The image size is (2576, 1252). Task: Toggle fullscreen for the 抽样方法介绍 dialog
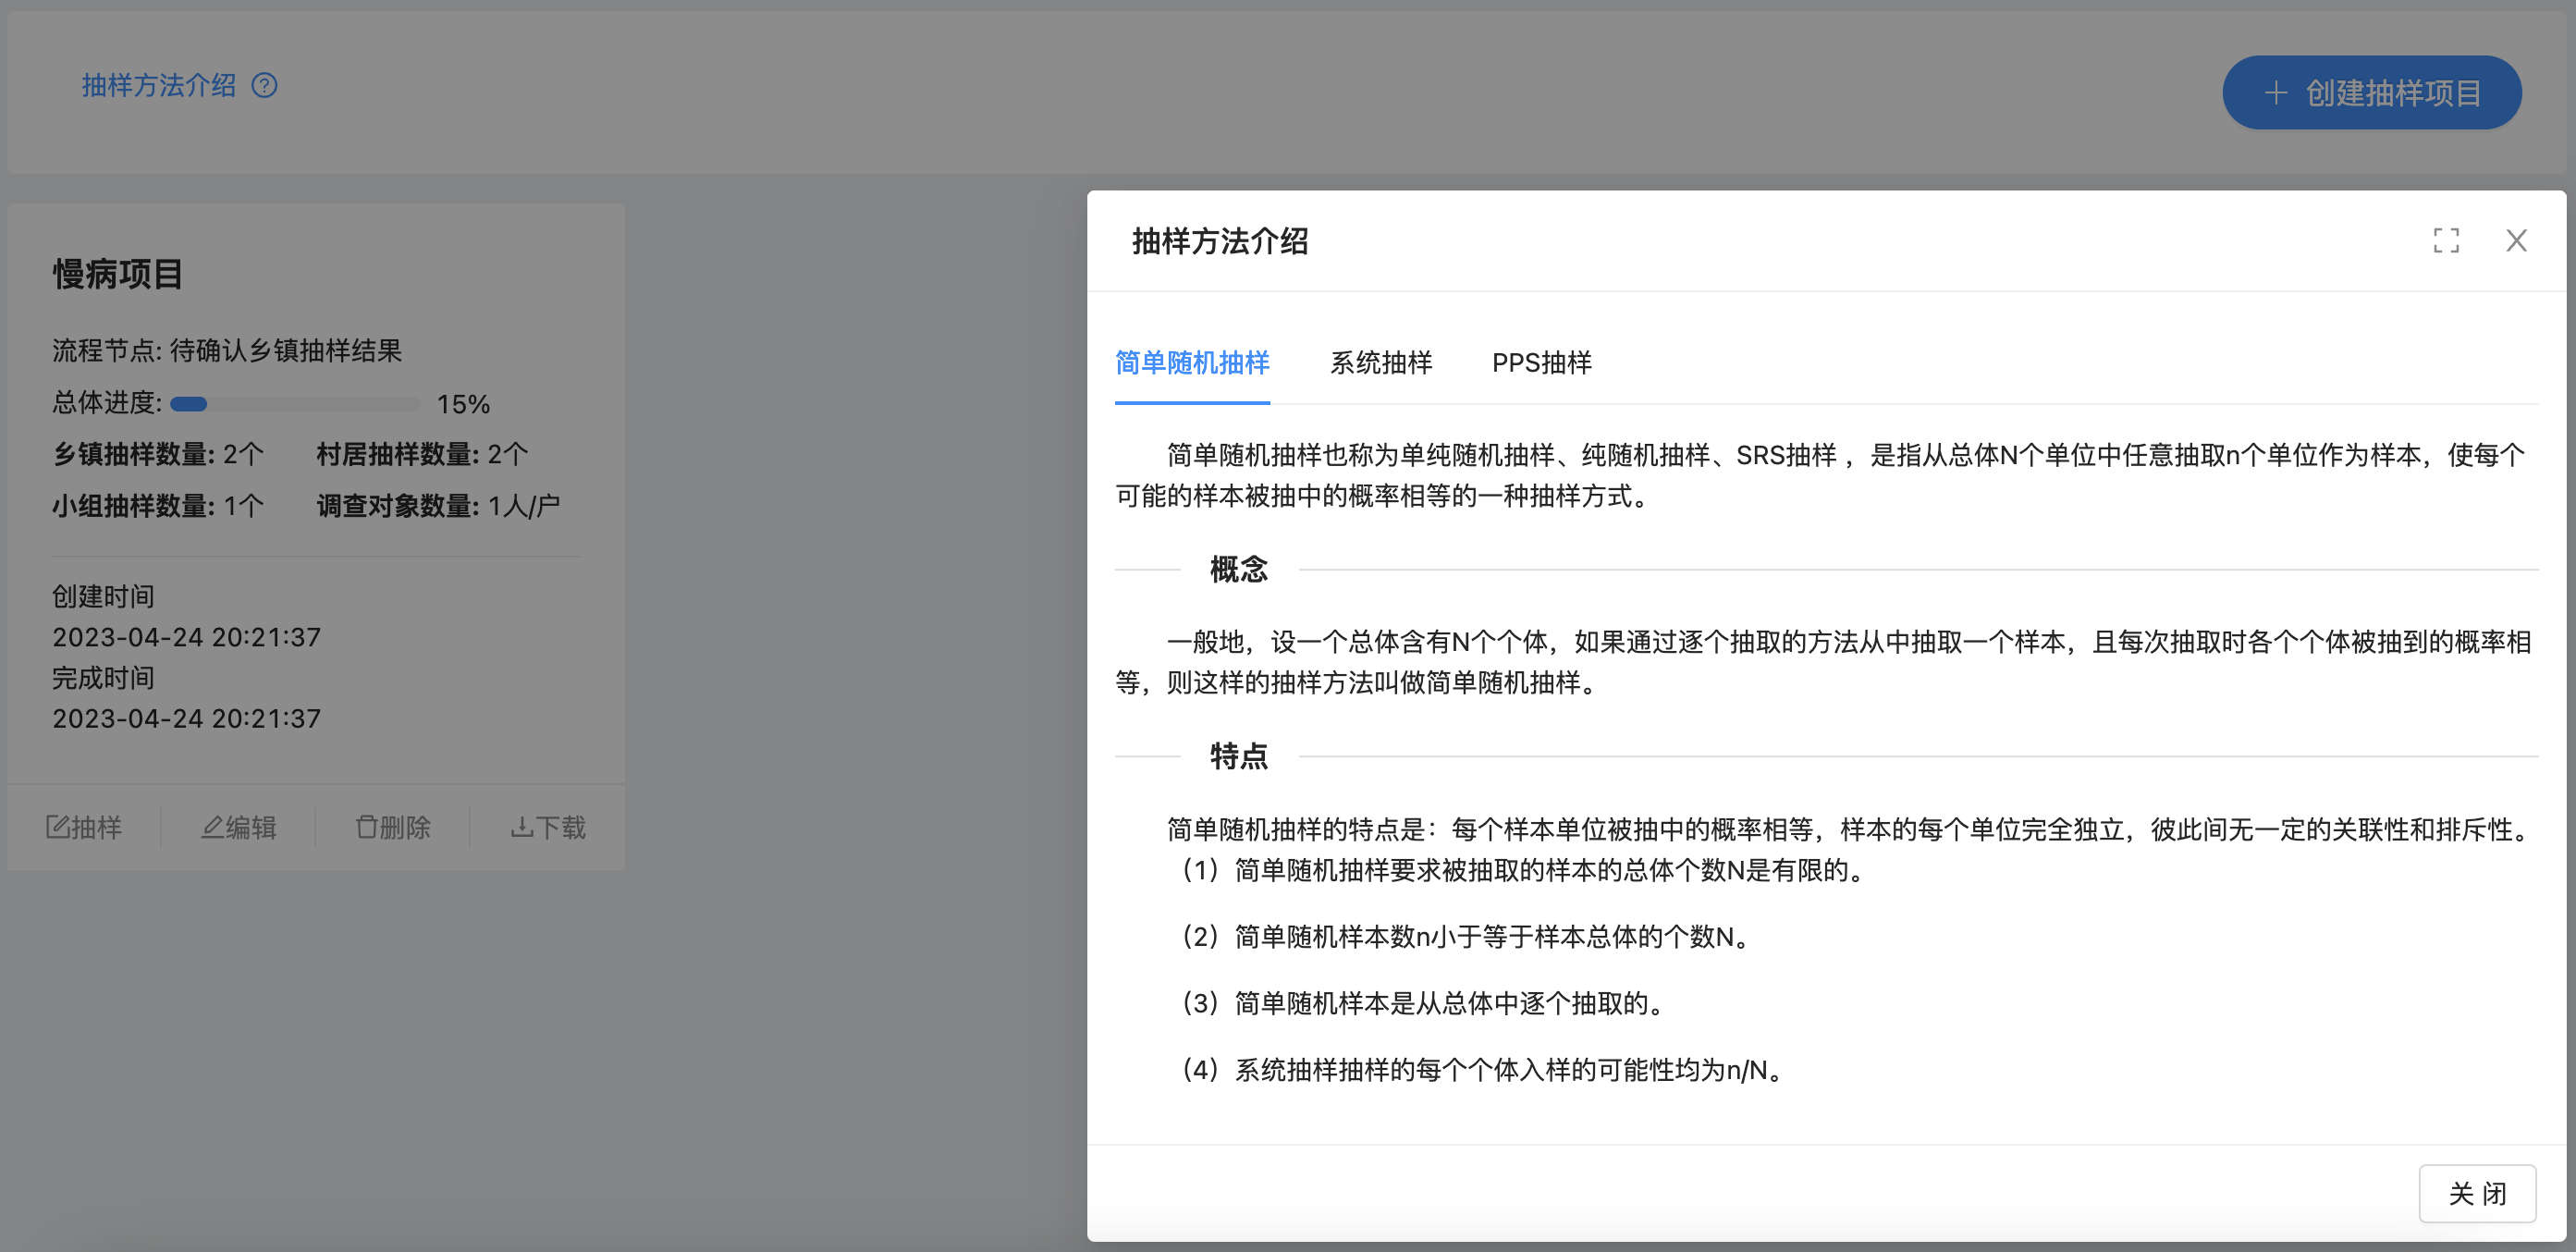(x=2446, y=241)
